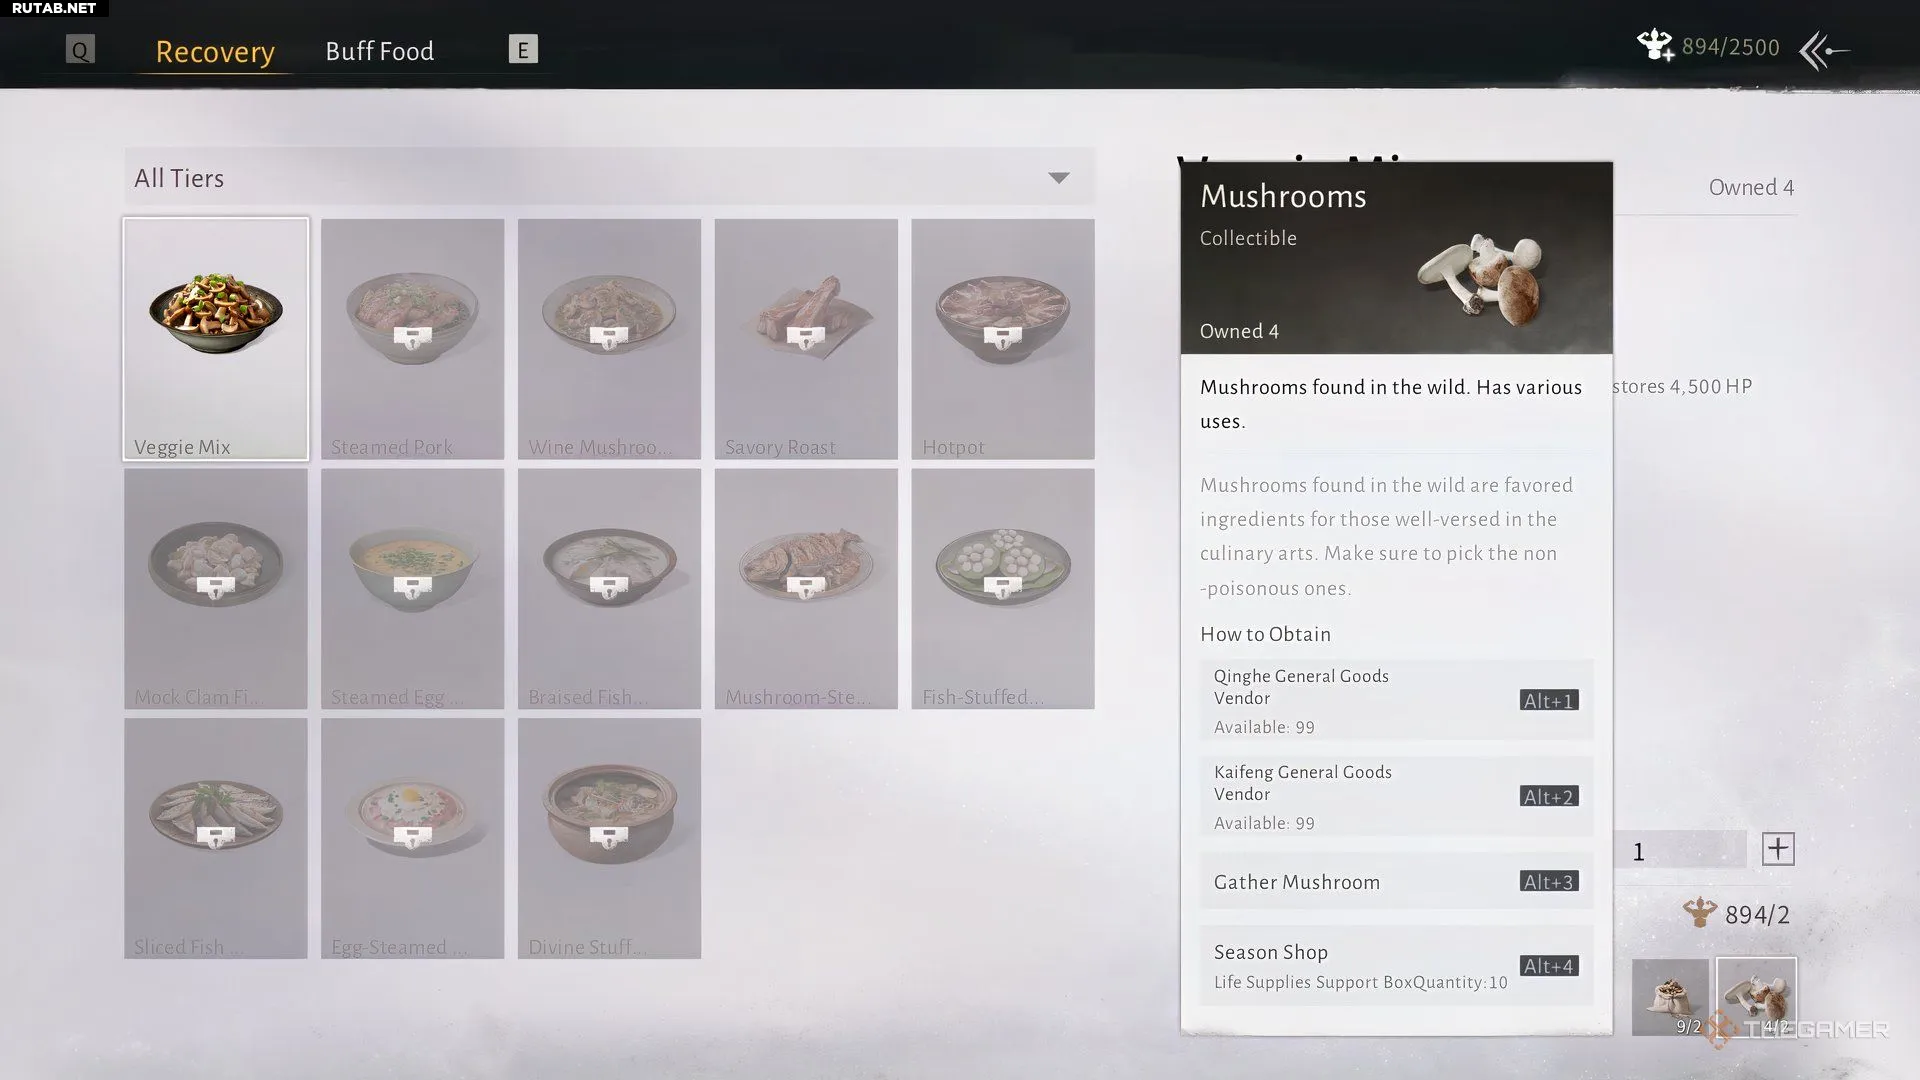The width and height of the screenshot is (1920, 1080).
Task: Go to Kaifeng General Goods Vendor
Action: pyautogui.click(x=1396, y=796)
